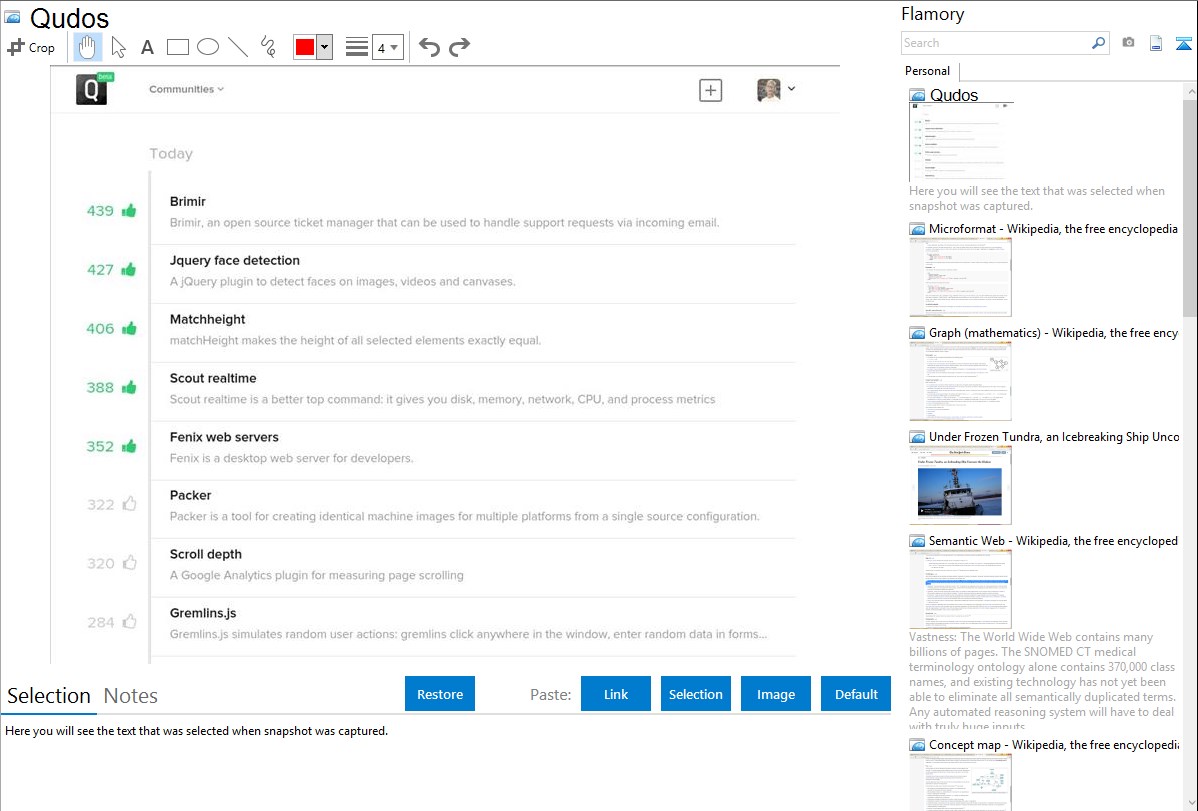Open the Jquery face detection link
The width and height of the screenshot is (1198, 811).
[235, 260]
